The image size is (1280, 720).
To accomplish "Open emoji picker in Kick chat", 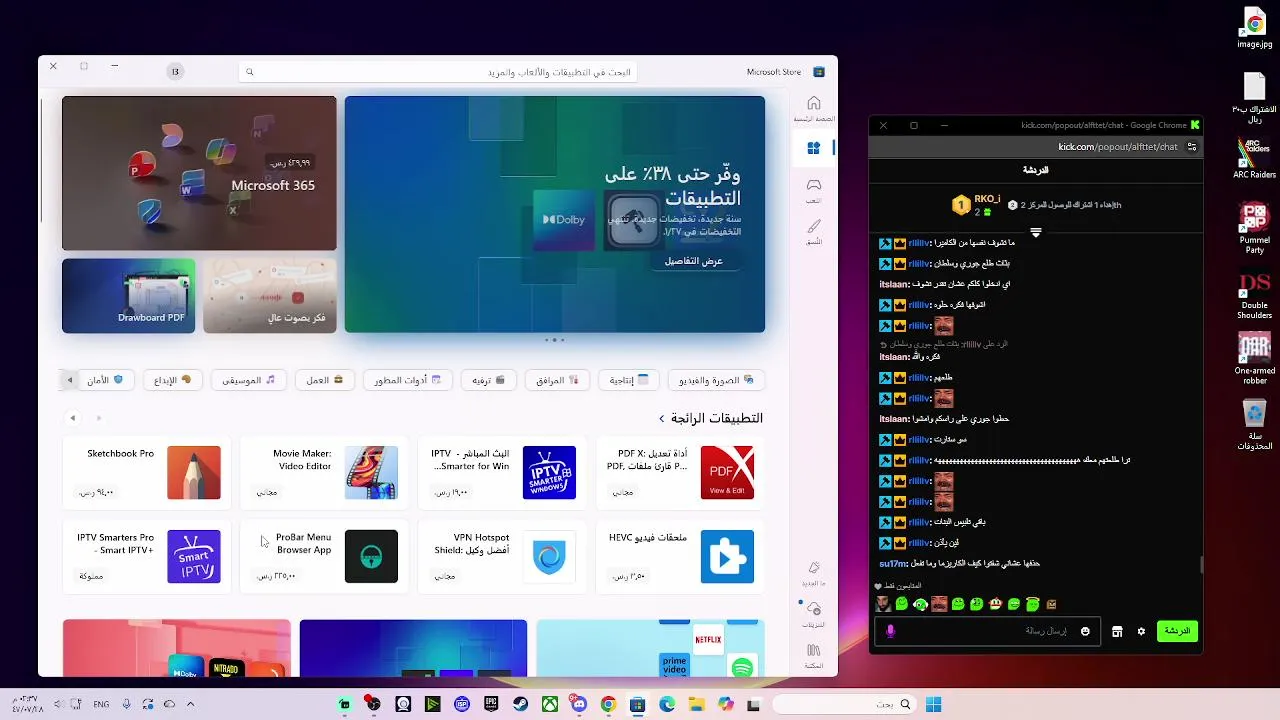I will (1085, 631).
